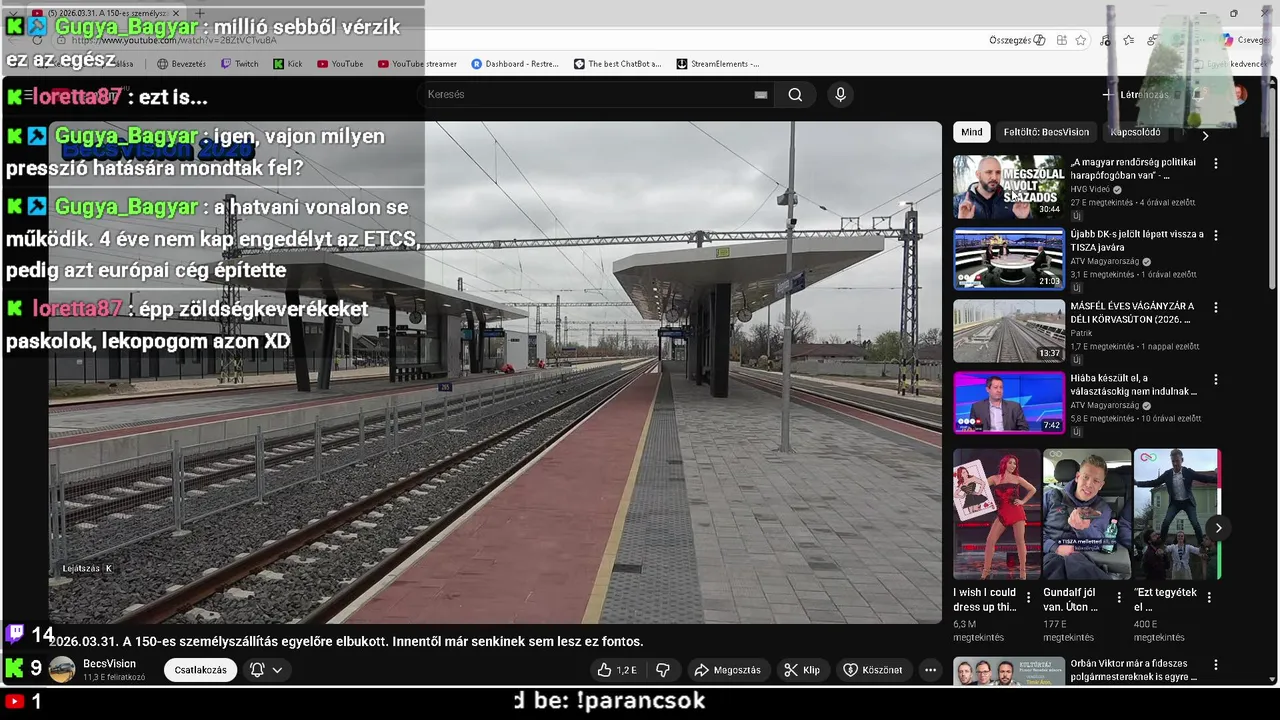
Task: Click the Összegzés summary button in address bar
Action: (1017, 40)
